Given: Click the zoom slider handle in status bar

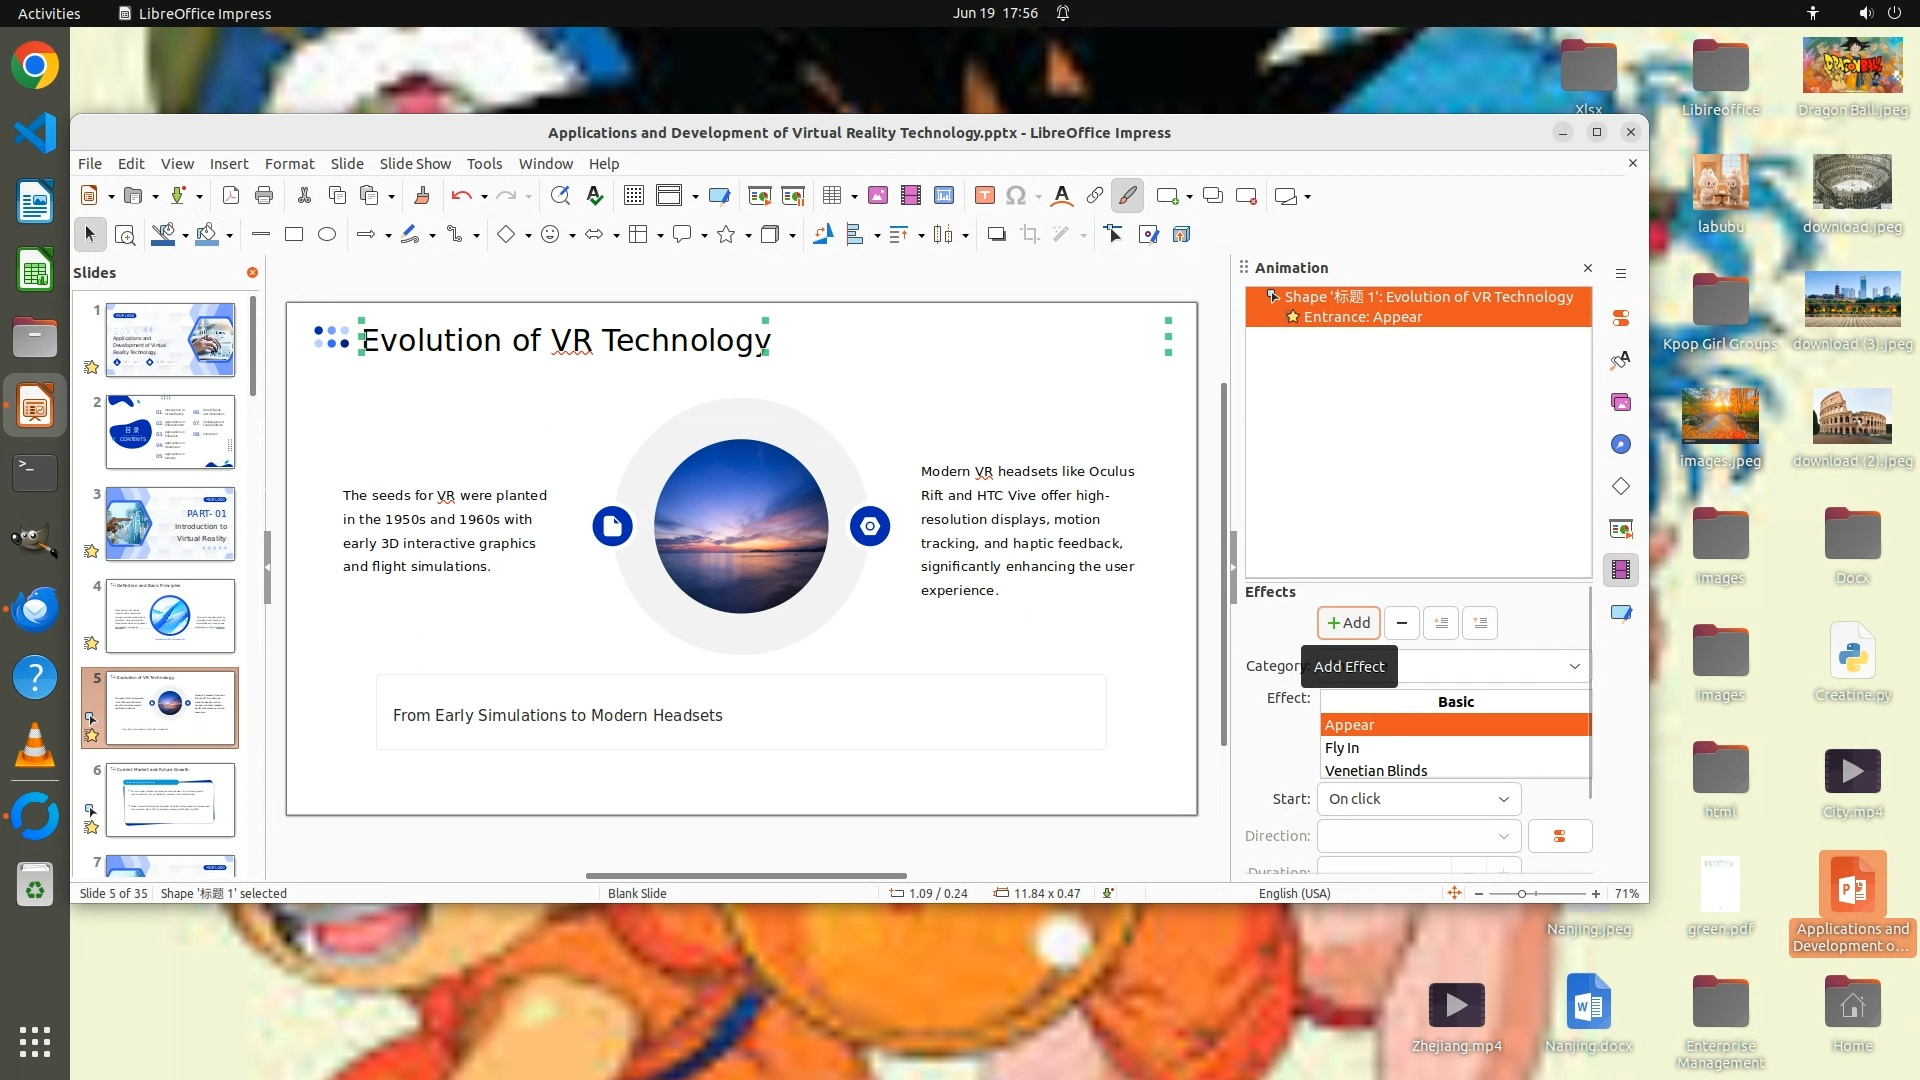Looking at the screenshot, I should [x=1521, y=894].
